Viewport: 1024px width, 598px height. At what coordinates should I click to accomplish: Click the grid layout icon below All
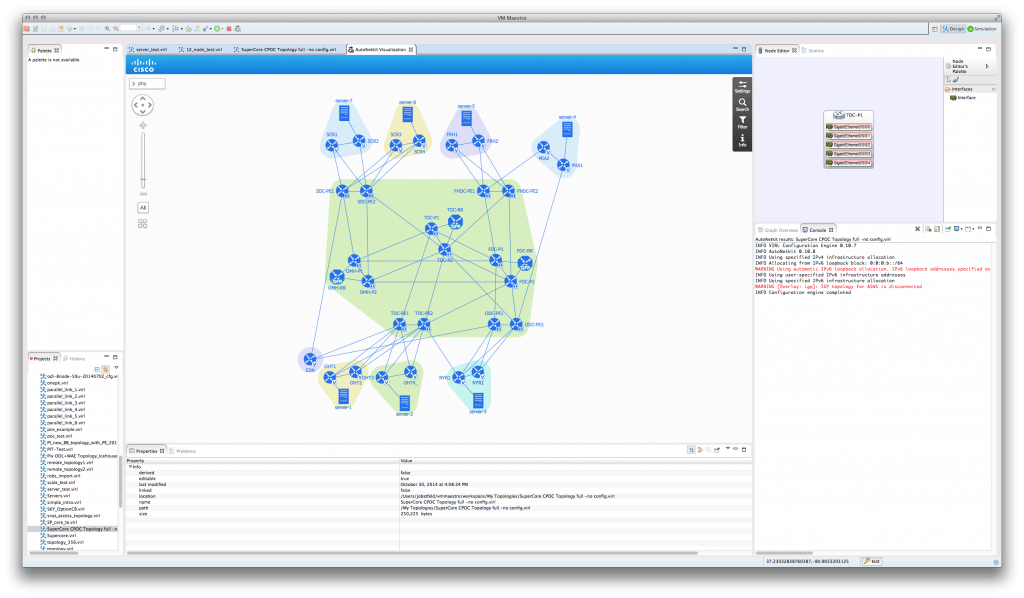click(143, 223)
